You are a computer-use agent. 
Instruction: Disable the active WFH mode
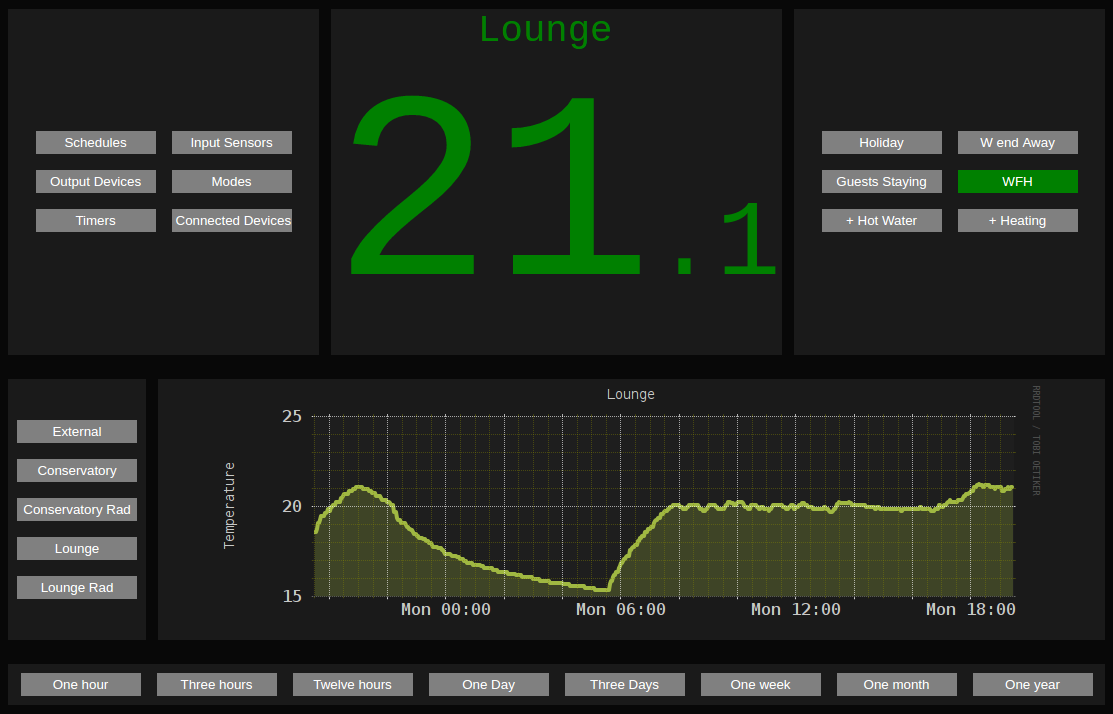point(1017,181)
